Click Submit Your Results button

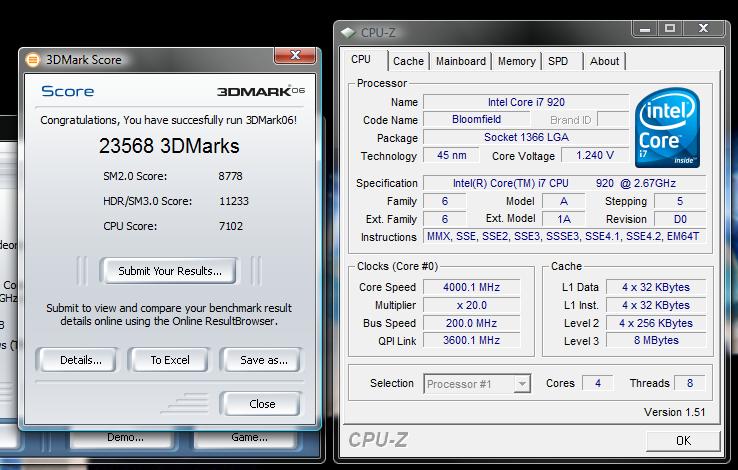coord(169,271)
